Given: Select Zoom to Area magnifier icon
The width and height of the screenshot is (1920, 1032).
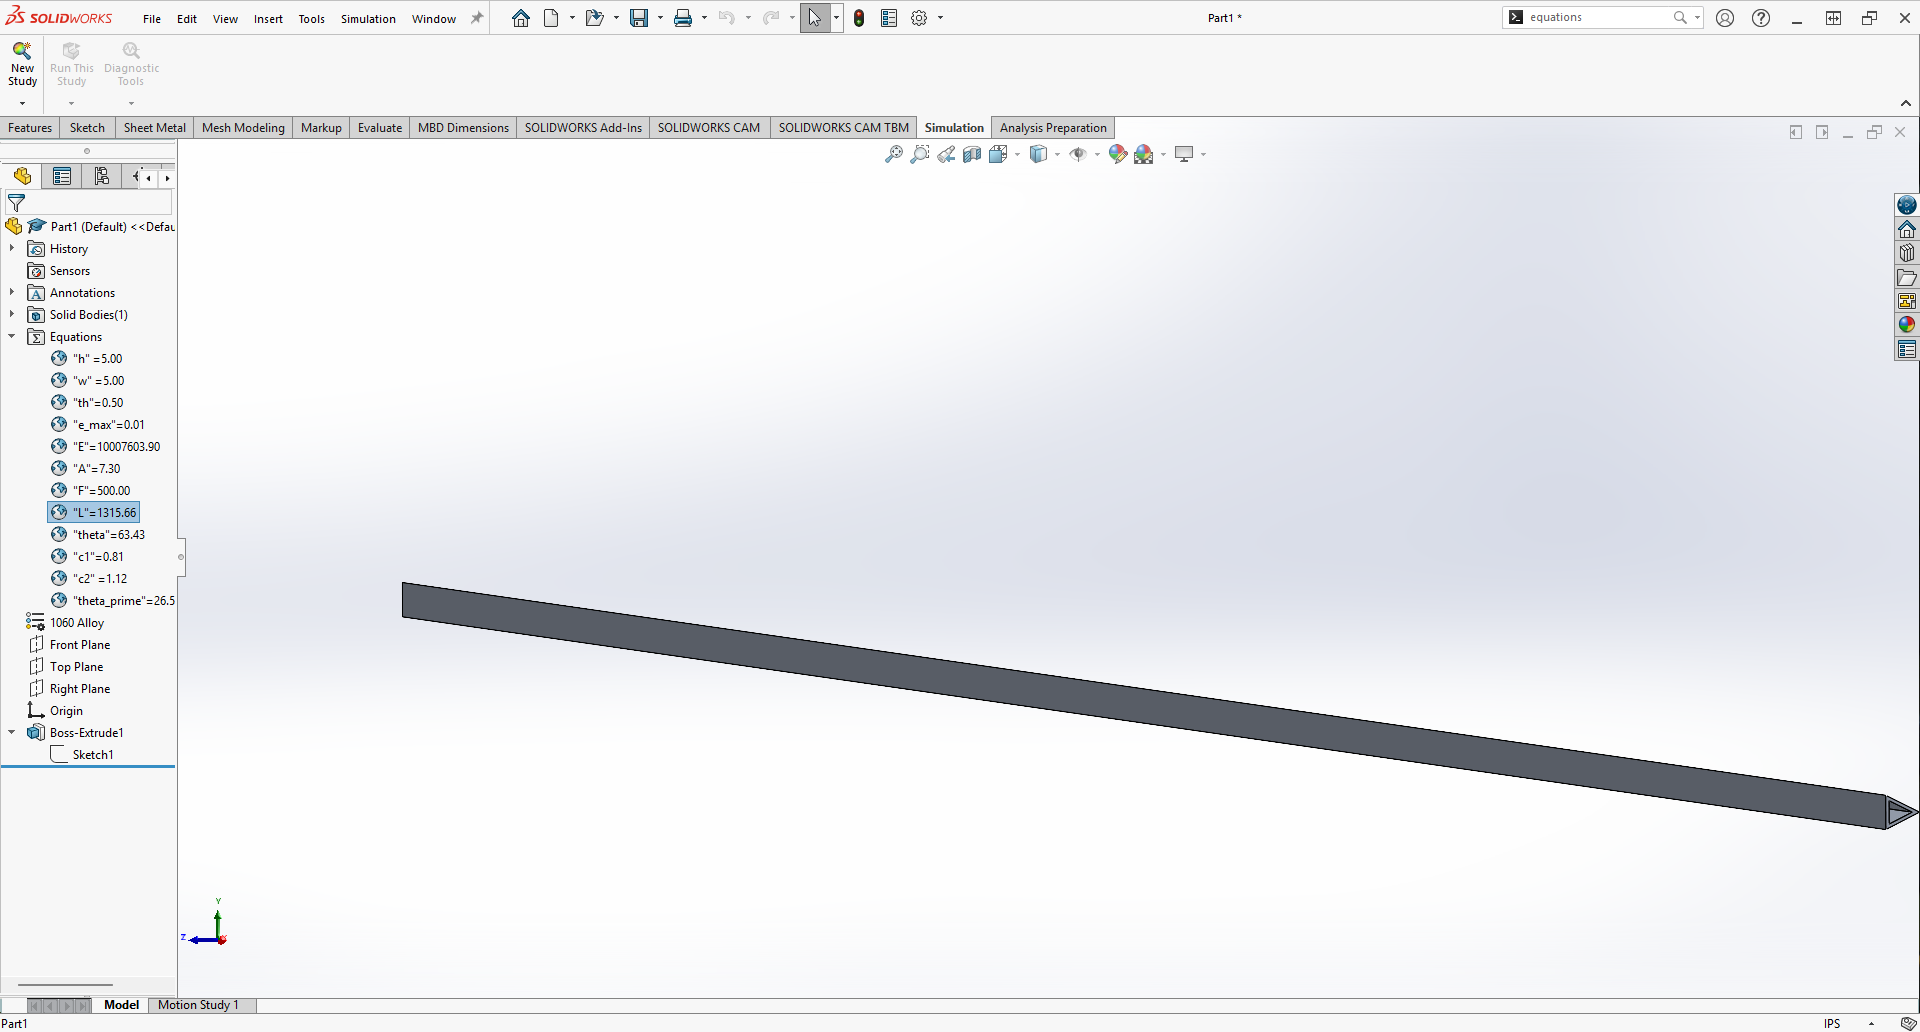Looking at the screenshot, I should click(920, 154).
